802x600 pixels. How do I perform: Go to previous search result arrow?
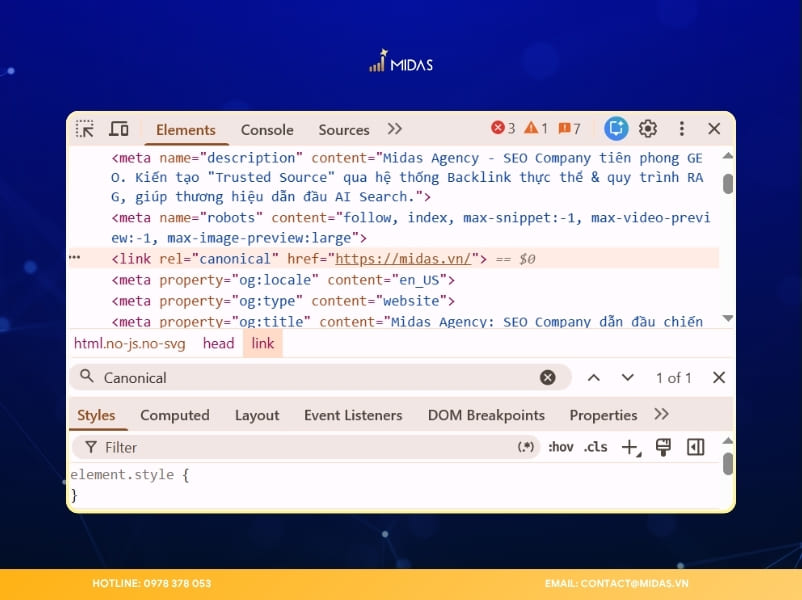point(594,377)
